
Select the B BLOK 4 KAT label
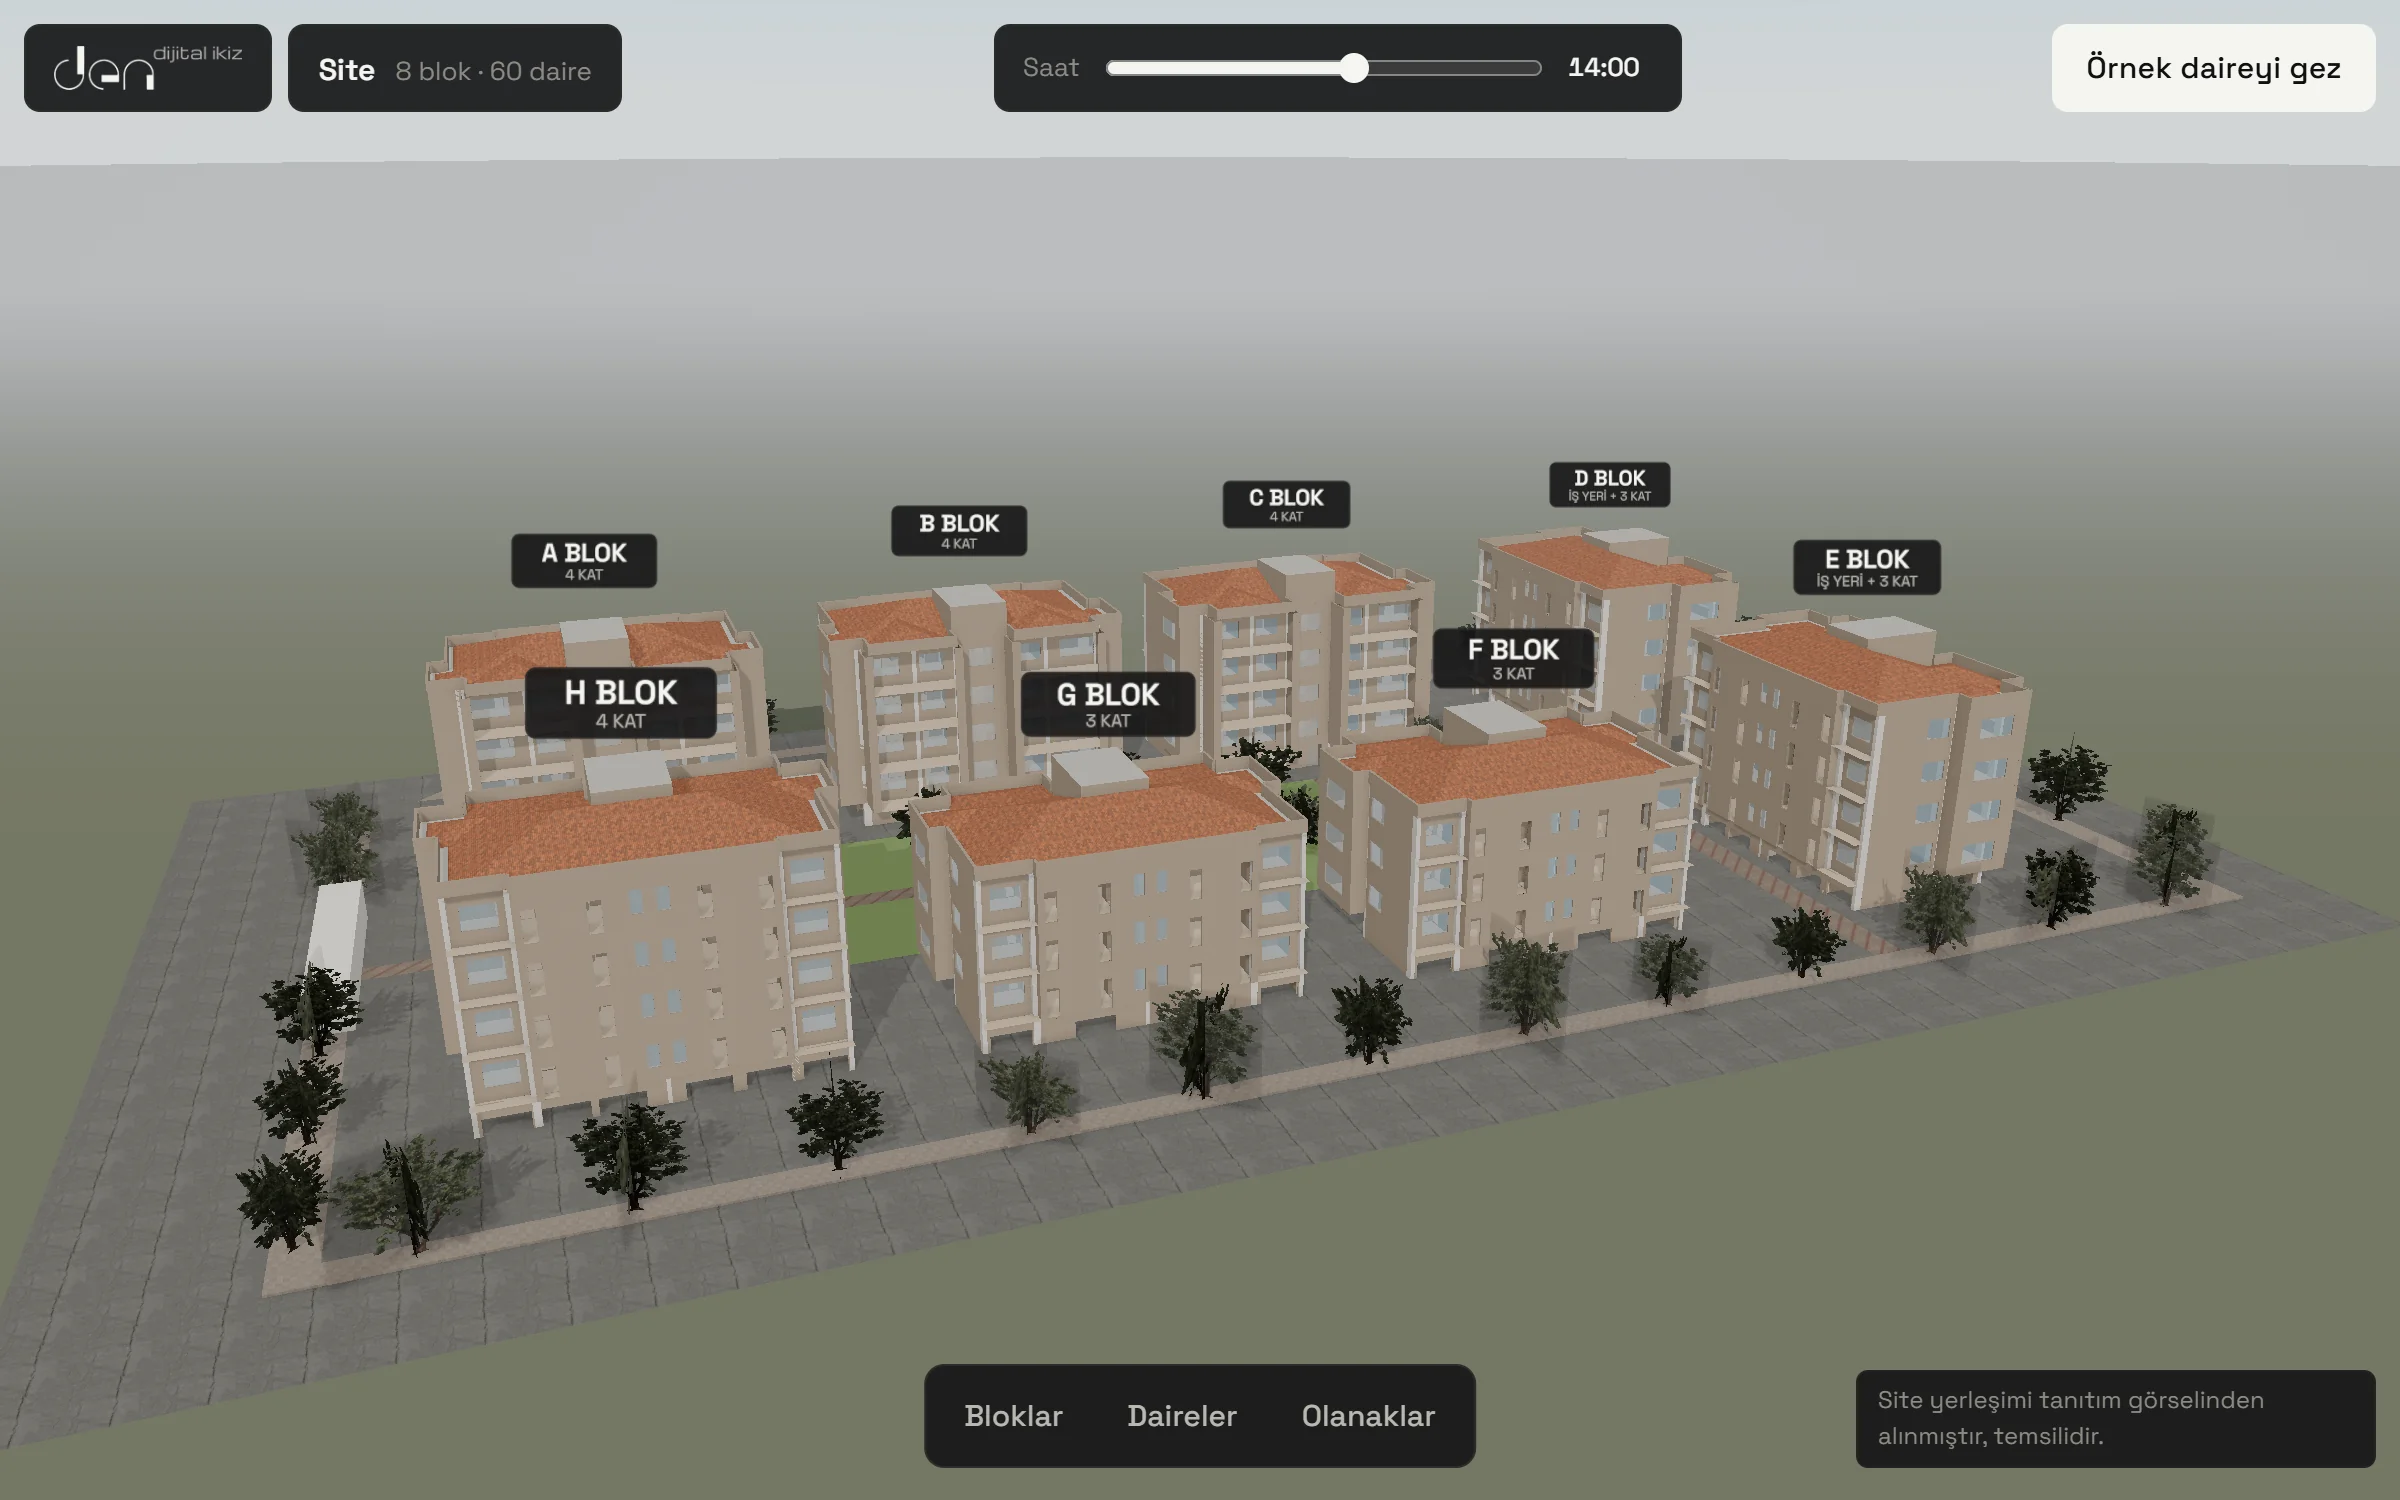click(x=959, y=531)
